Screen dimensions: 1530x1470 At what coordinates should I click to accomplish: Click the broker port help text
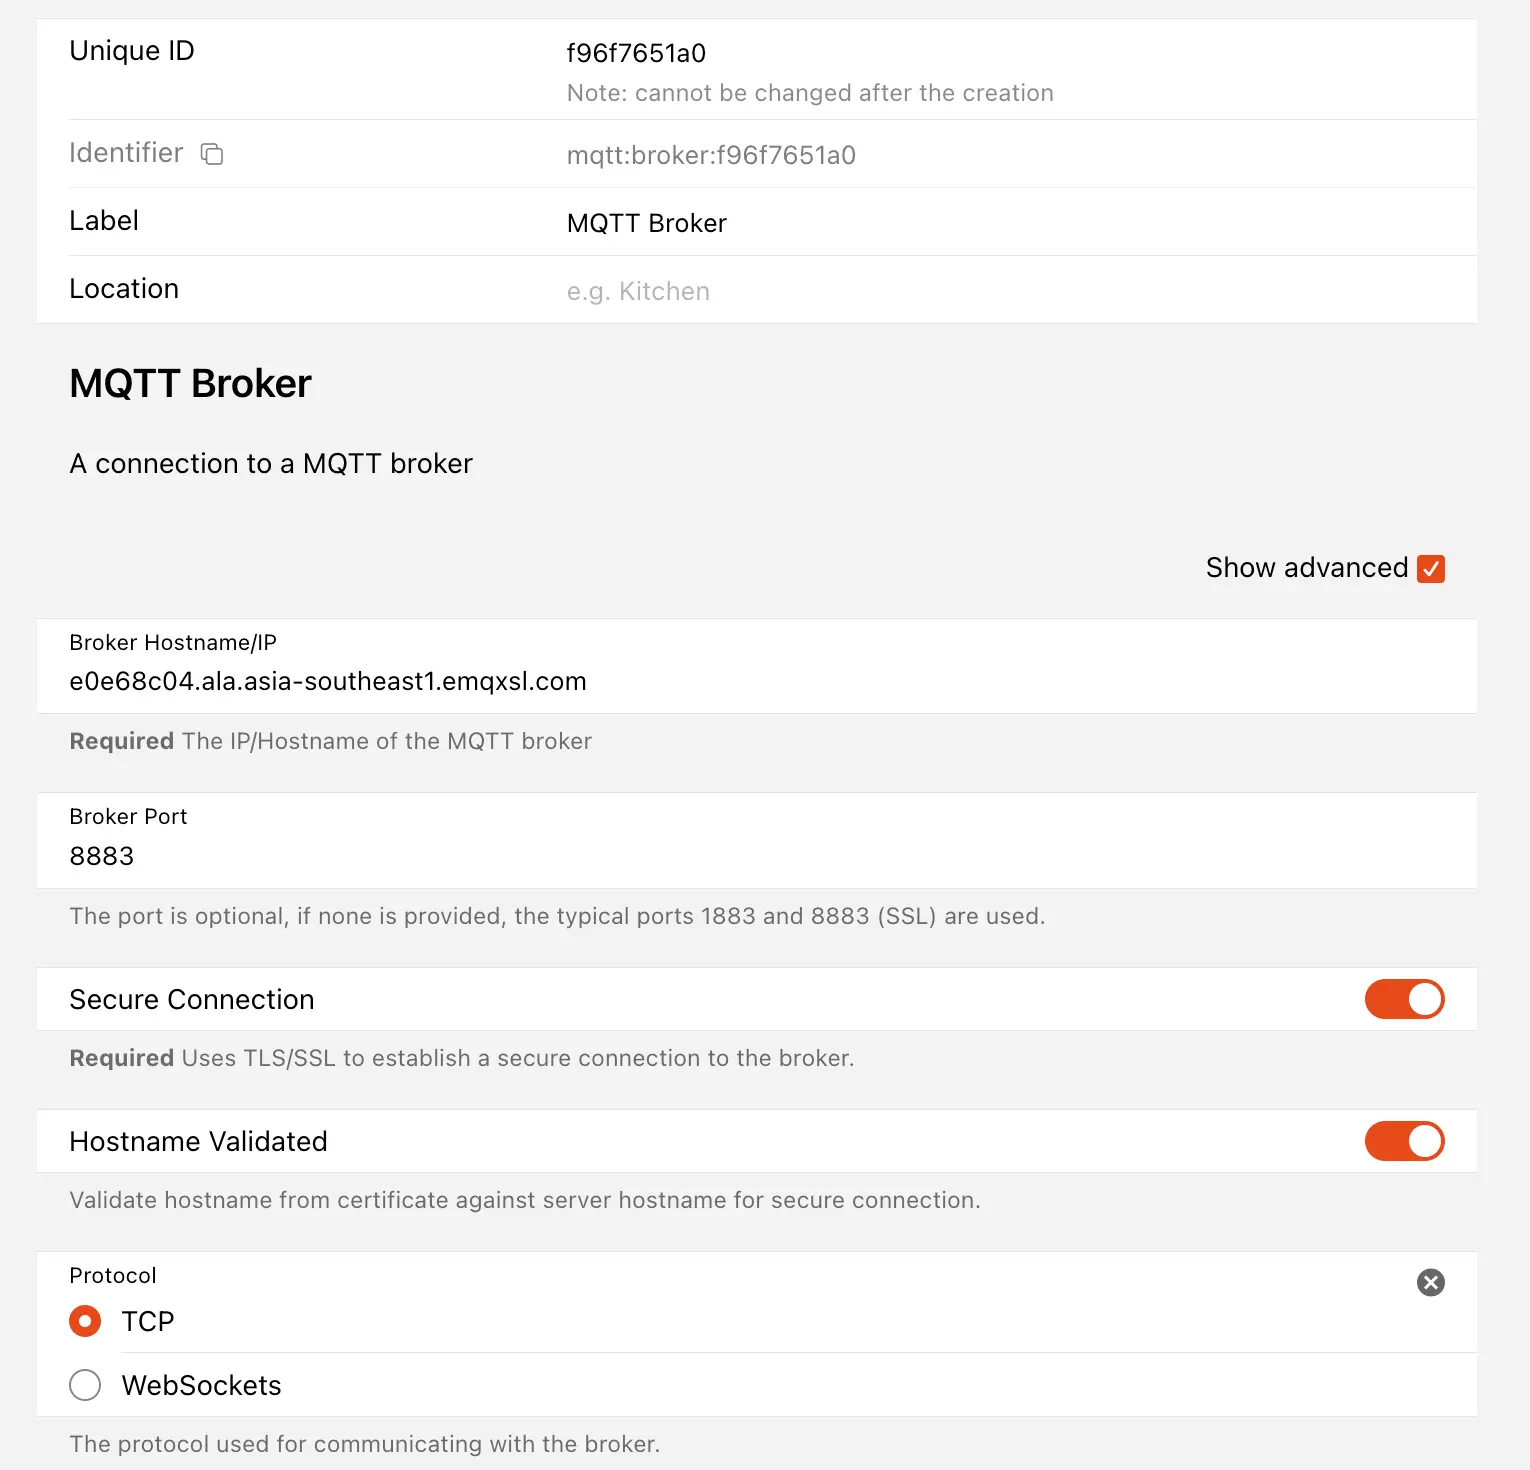click(x=557, y=916)
